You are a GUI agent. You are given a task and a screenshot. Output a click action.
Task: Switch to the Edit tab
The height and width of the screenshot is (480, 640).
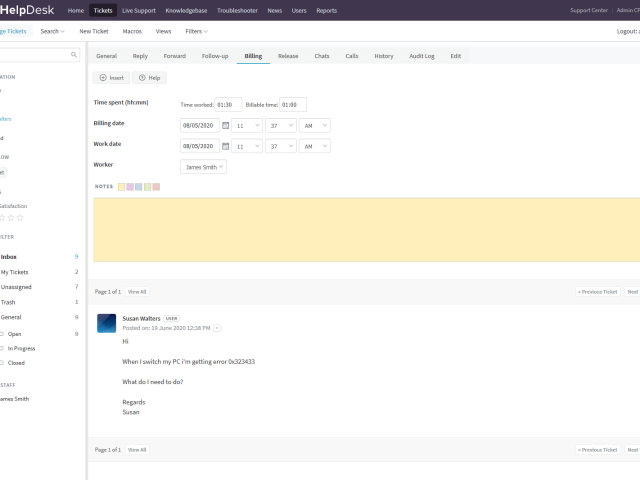[456, 56]
